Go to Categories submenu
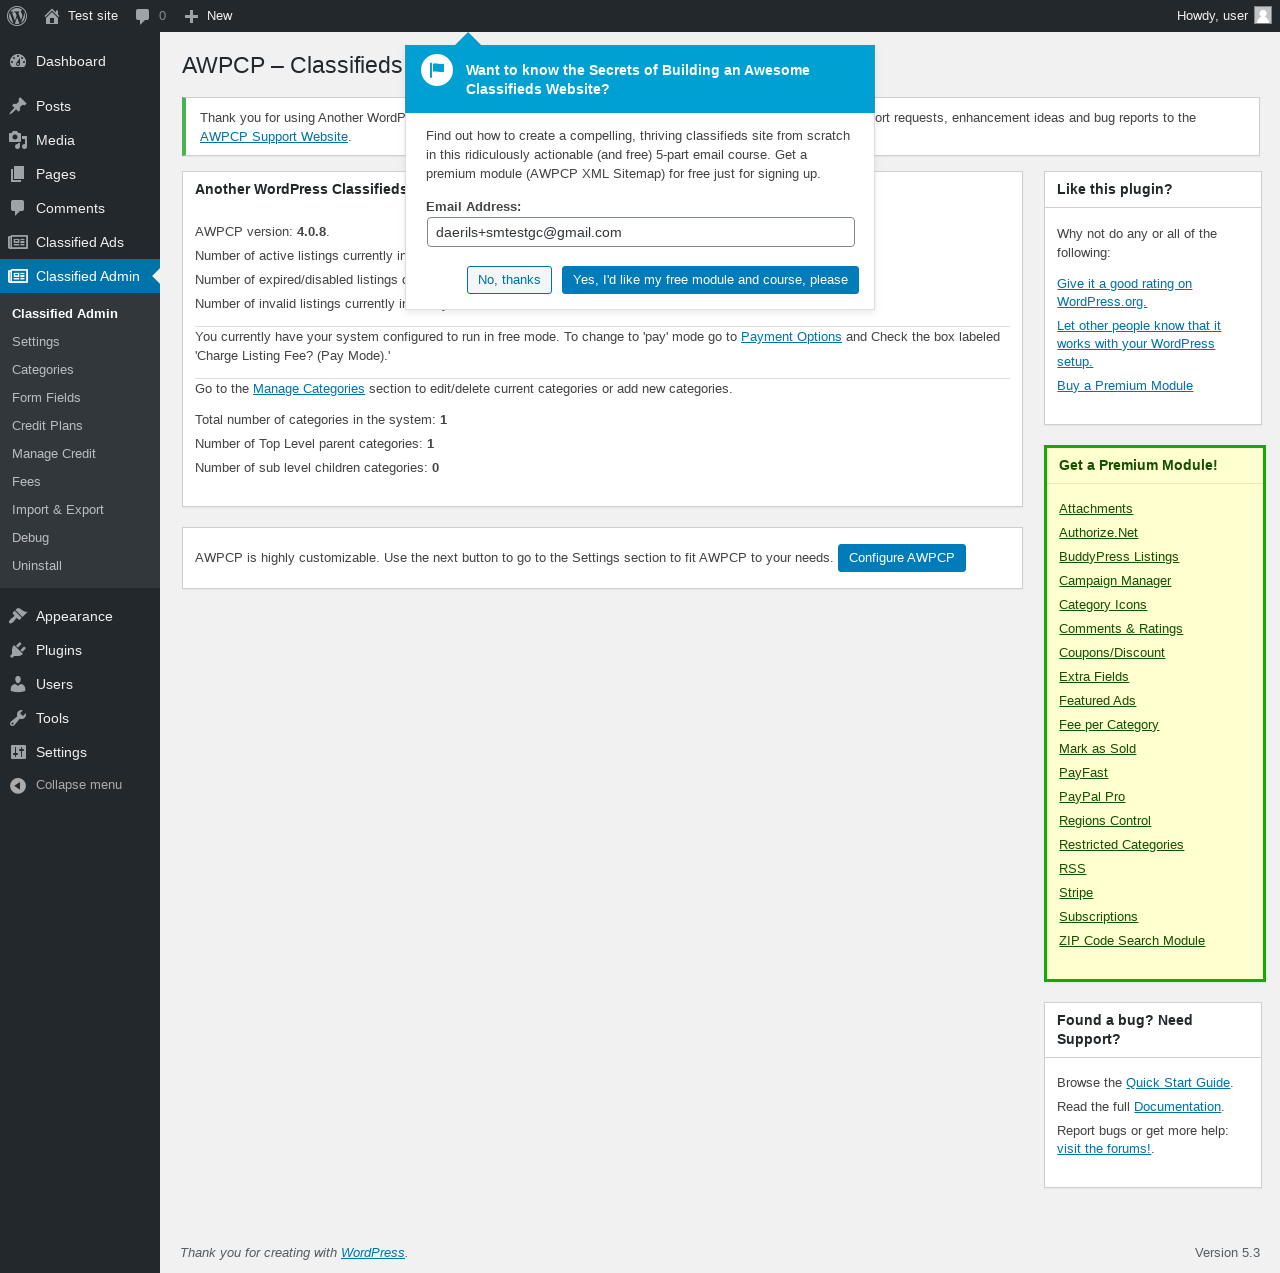 click(x=43, y=369)
